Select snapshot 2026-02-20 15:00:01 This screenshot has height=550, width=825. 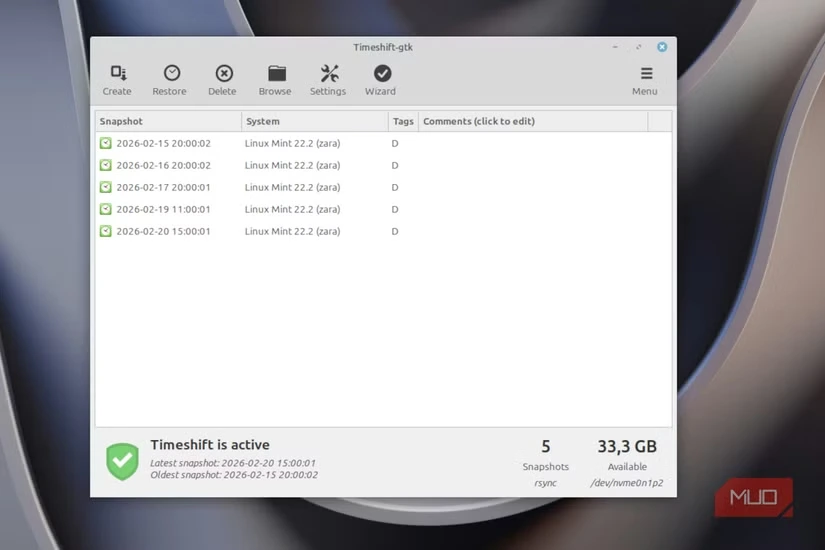pyautogui.click(x=163, y=231)
